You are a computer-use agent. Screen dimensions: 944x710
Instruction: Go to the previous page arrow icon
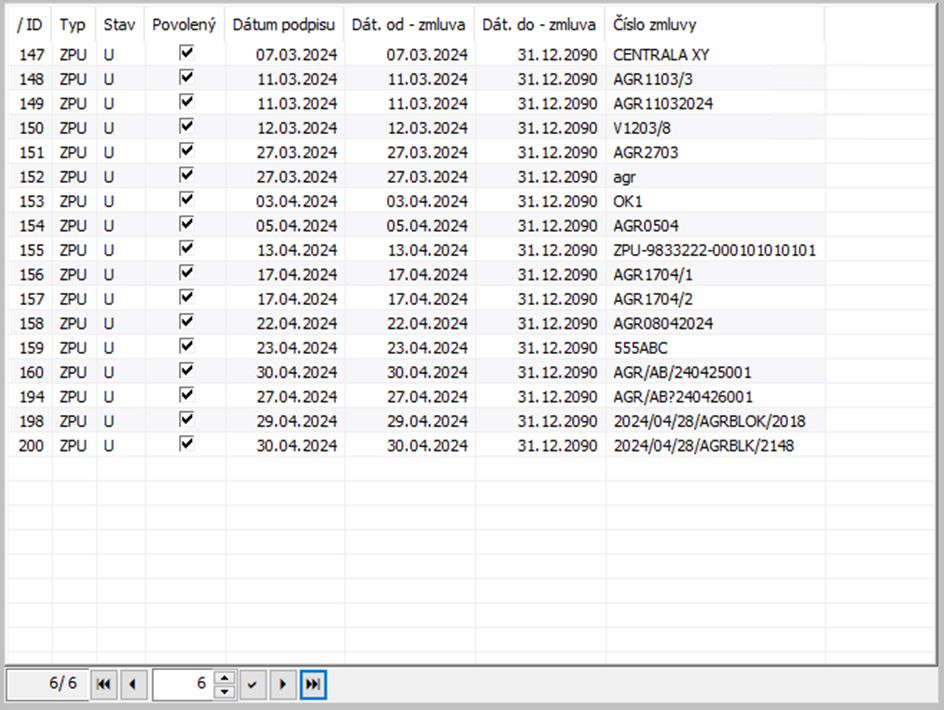coord(132,684)
